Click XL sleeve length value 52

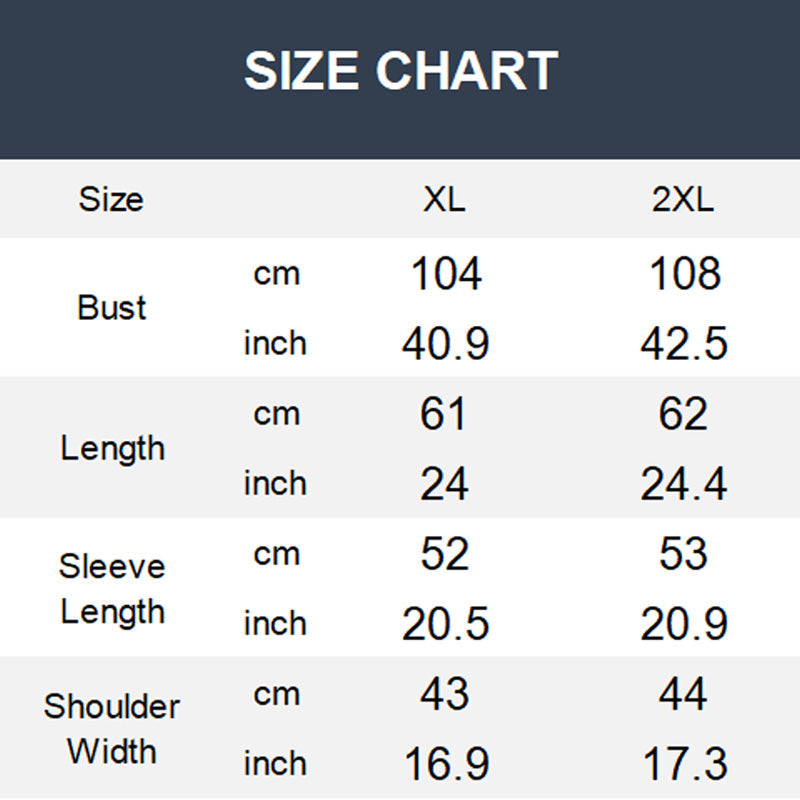445,554
